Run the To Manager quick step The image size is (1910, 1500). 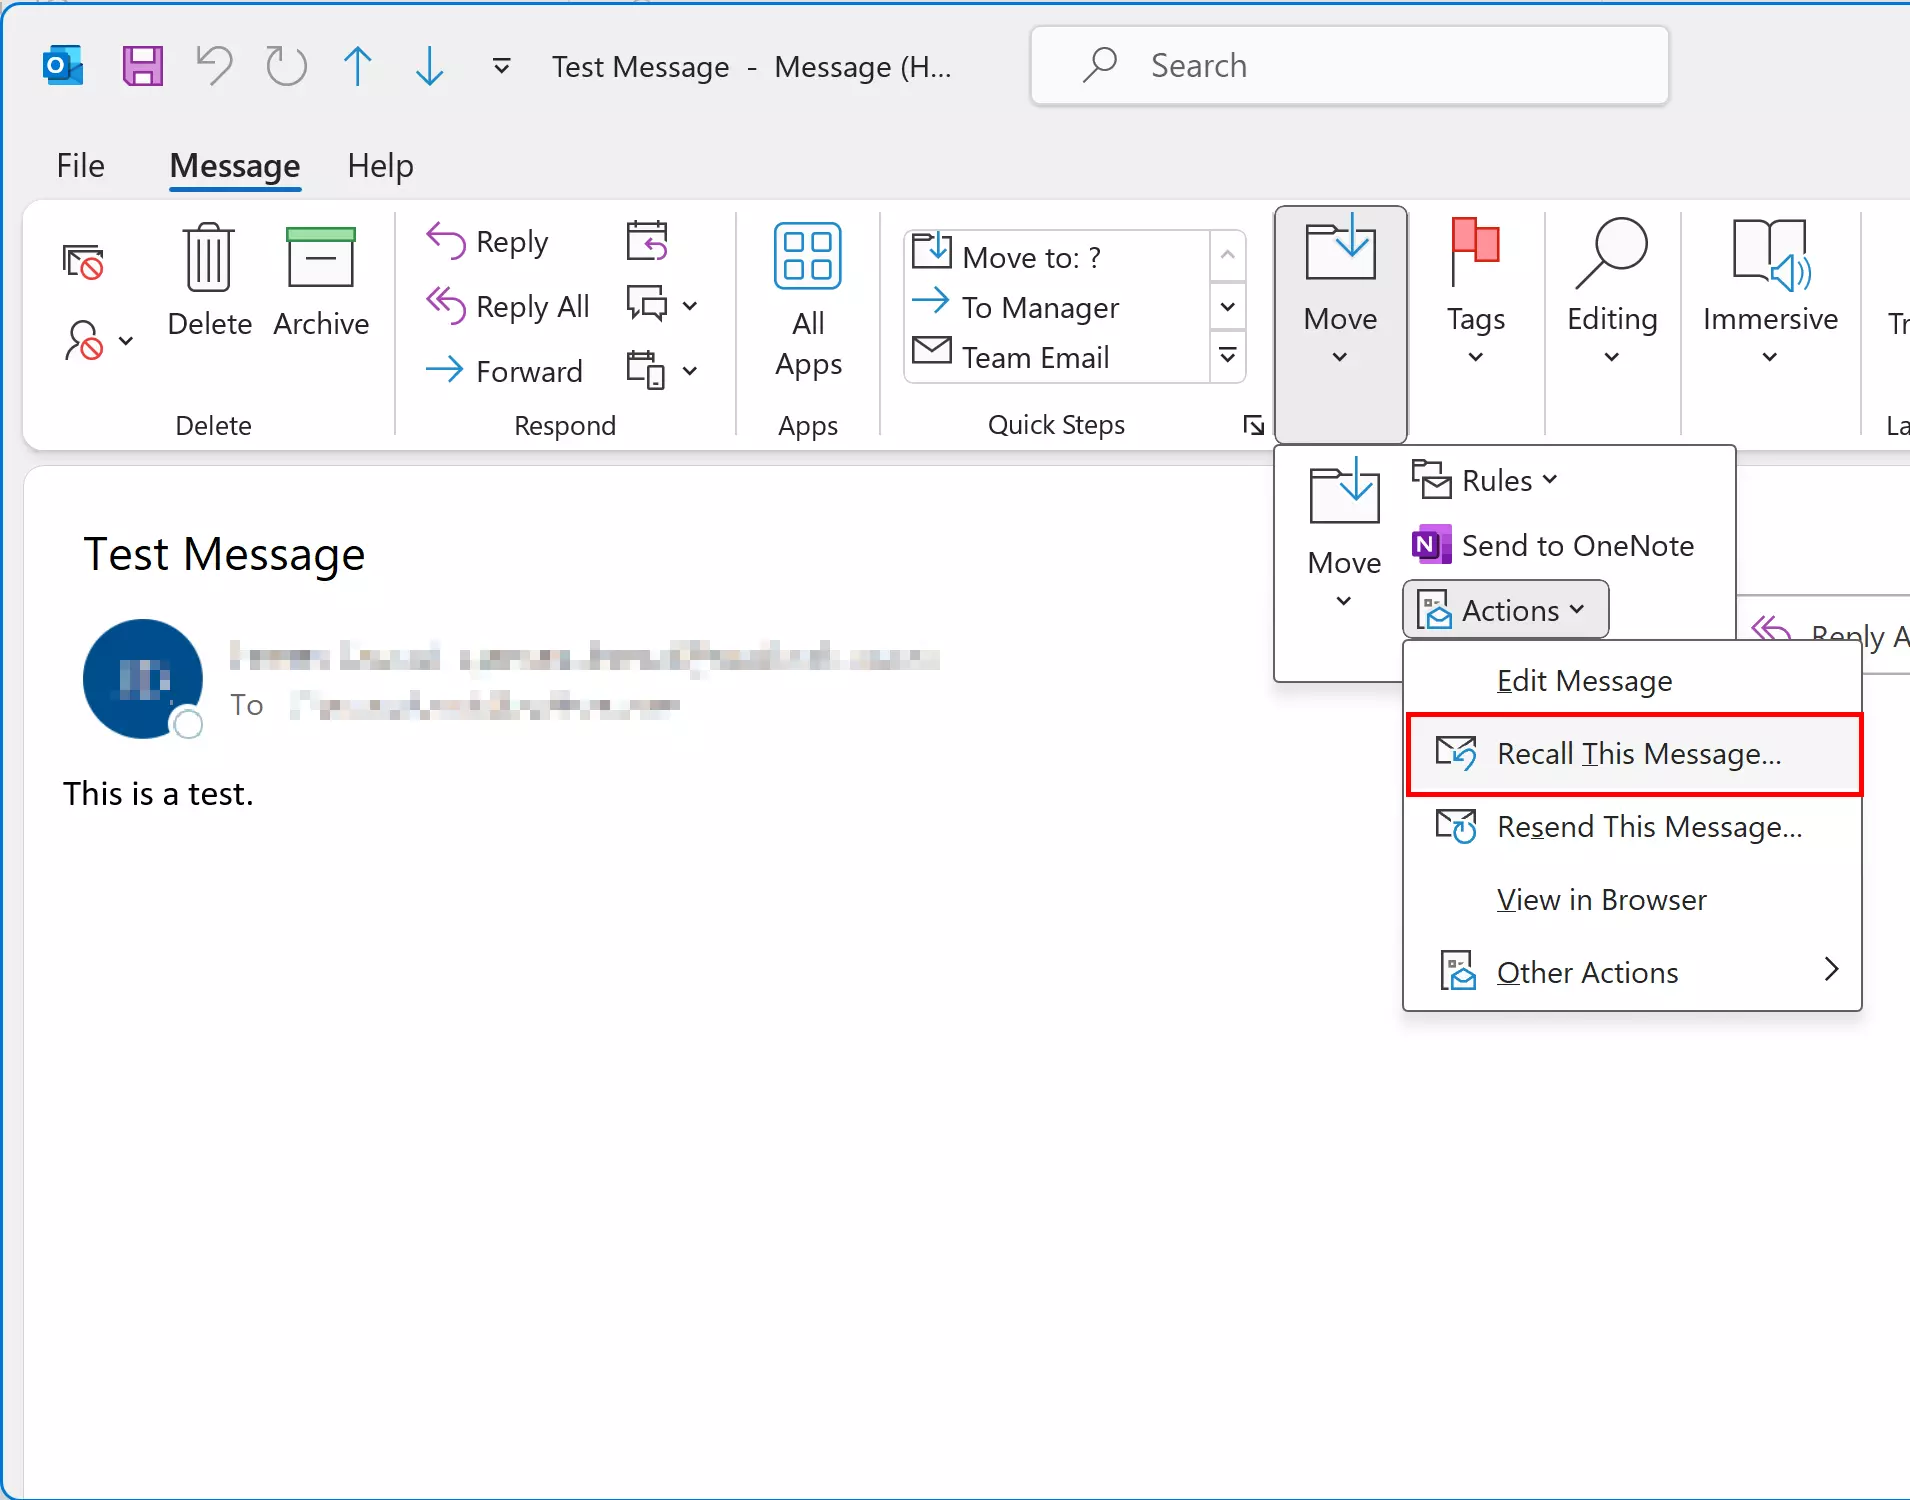point(1039,307)
